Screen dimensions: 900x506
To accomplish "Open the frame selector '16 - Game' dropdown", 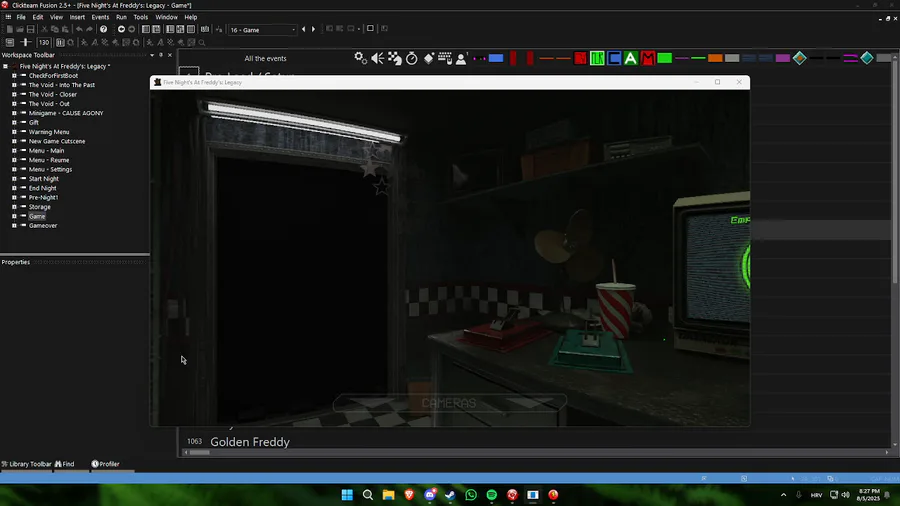I will [x=262, y=30].
